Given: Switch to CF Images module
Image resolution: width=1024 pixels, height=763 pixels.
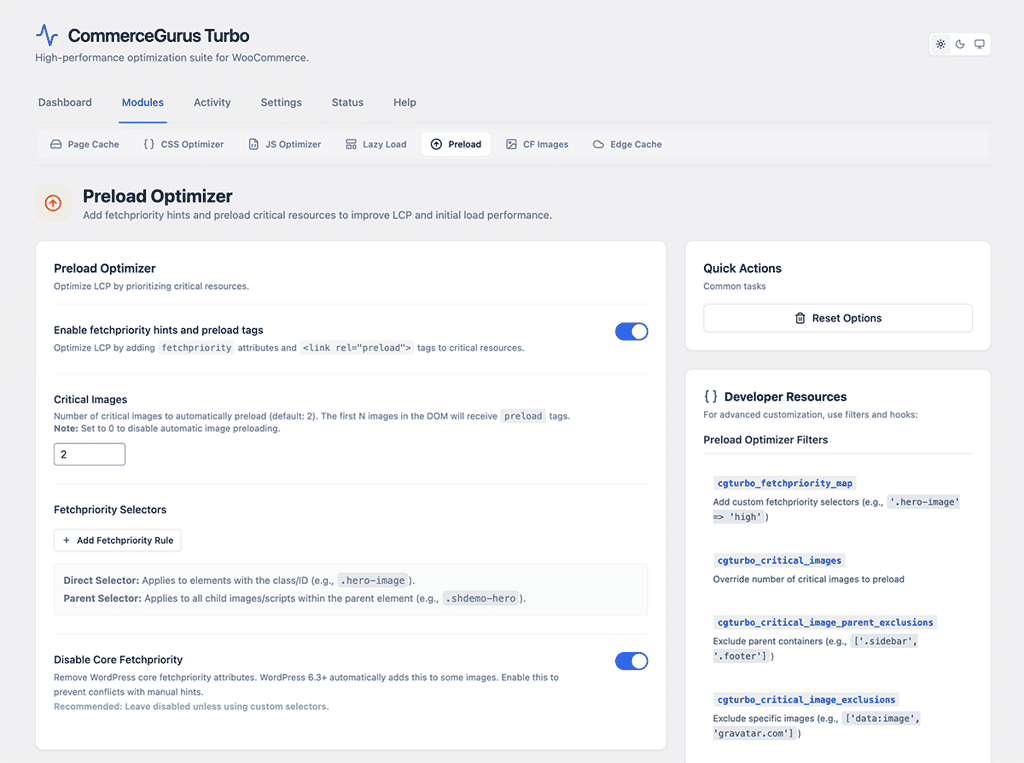Looking at the screenshot, I should pyautogui.click(x=537, y=144).
